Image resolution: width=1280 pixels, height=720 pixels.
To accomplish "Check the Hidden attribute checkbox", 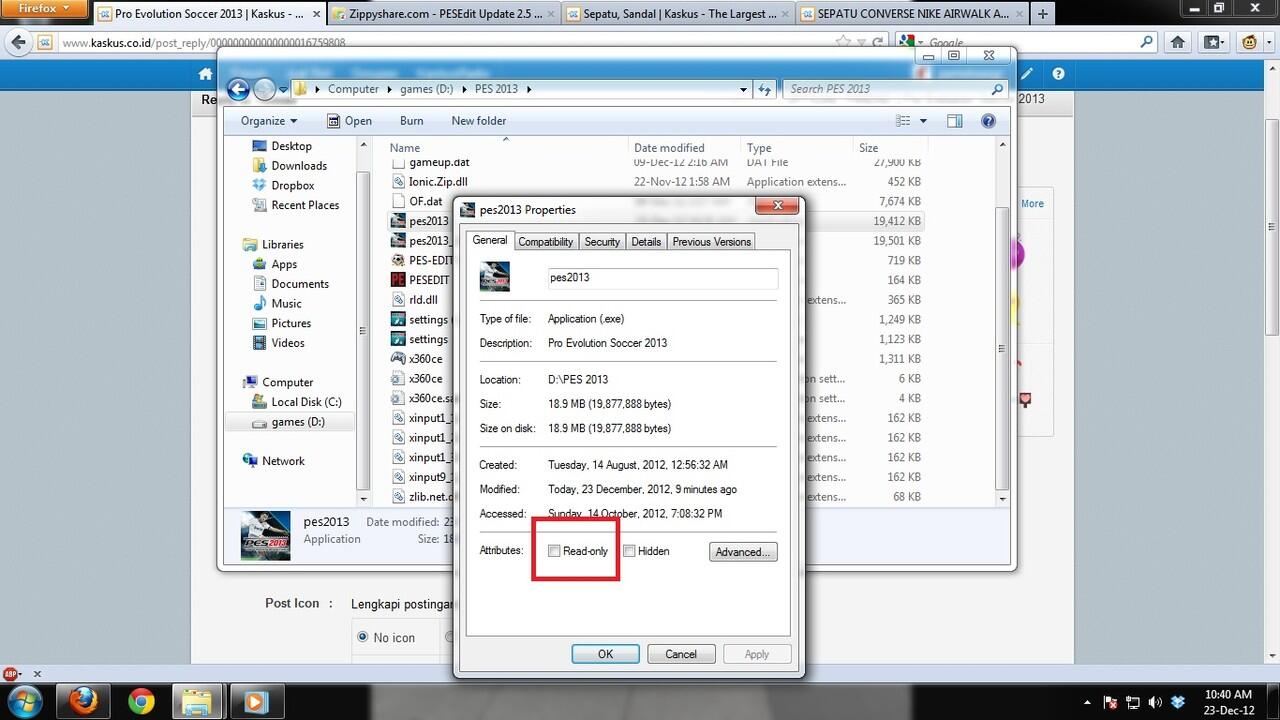I will tap(629, 551).
